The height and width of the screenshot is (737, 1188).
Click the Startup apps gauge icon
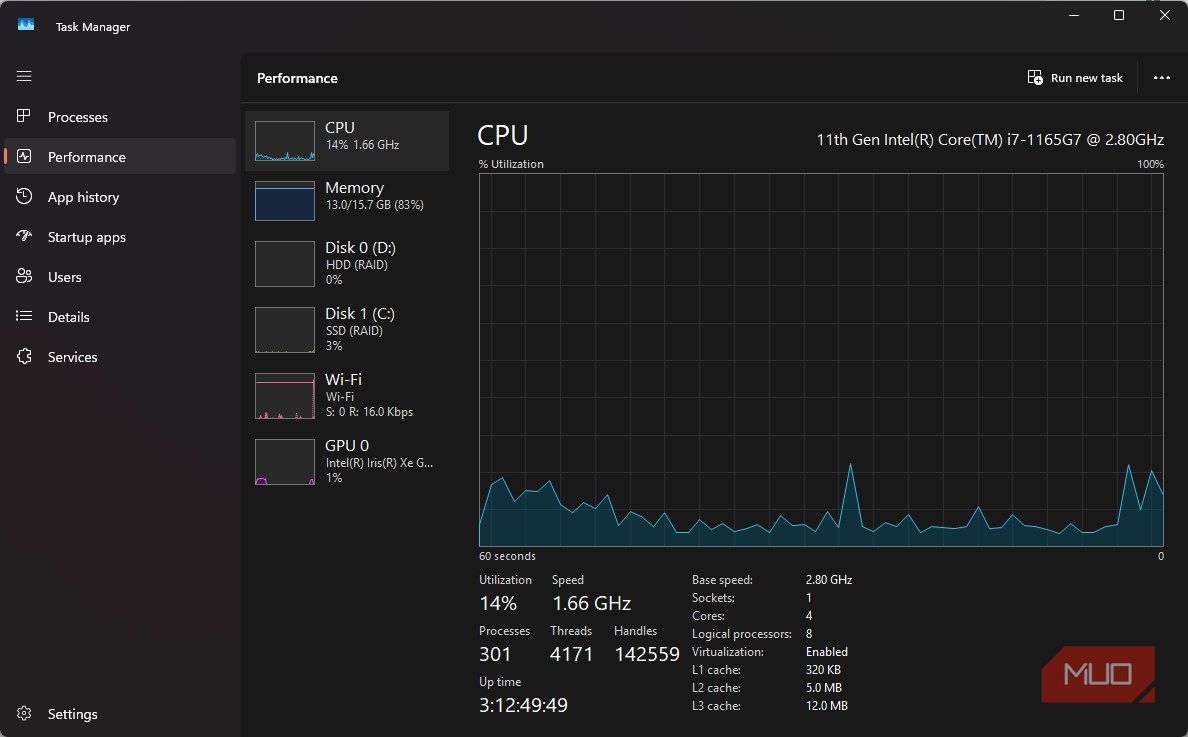click(24, 236)
